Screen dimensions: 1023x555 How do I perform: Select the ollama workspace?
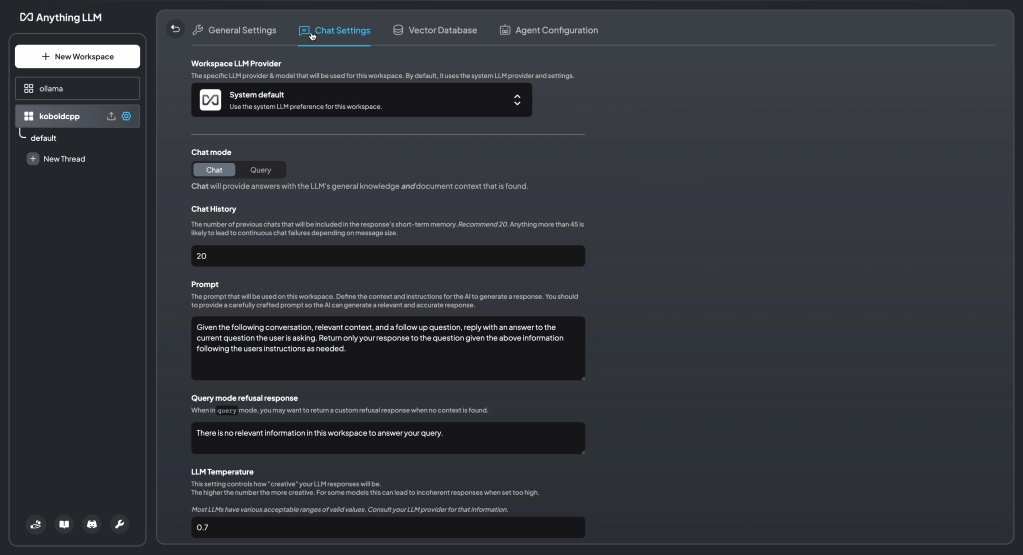pyautogui.click(x=77, y=88)
